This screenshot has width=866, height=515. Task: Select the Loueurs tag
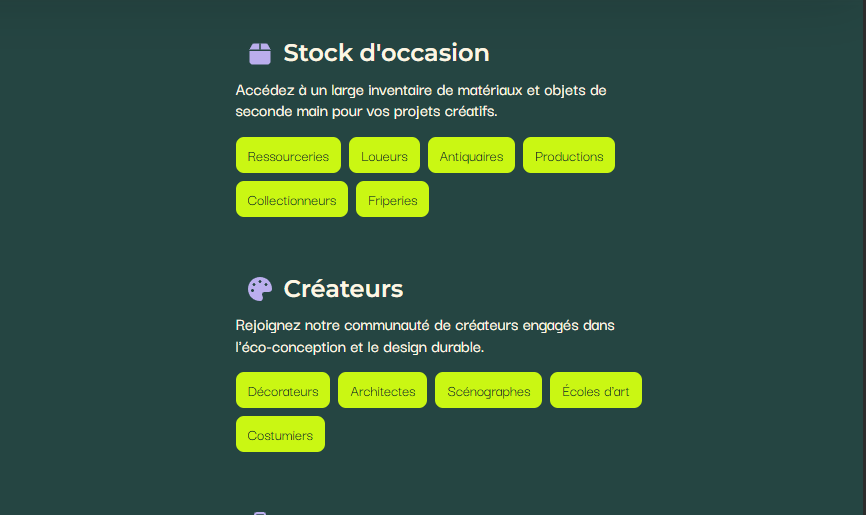pos(384,155)
